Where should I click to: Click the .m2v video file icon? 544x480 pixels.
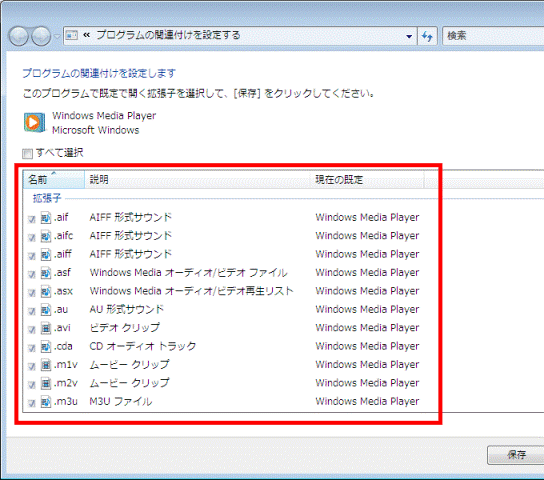[x=46, y=383]
